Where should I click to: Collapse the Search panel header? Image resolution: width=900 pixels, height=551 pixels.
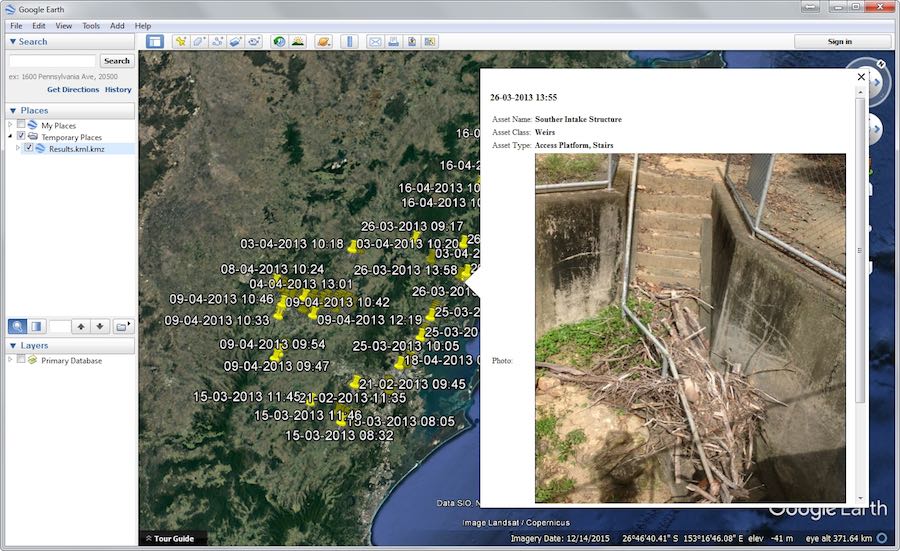70,41
